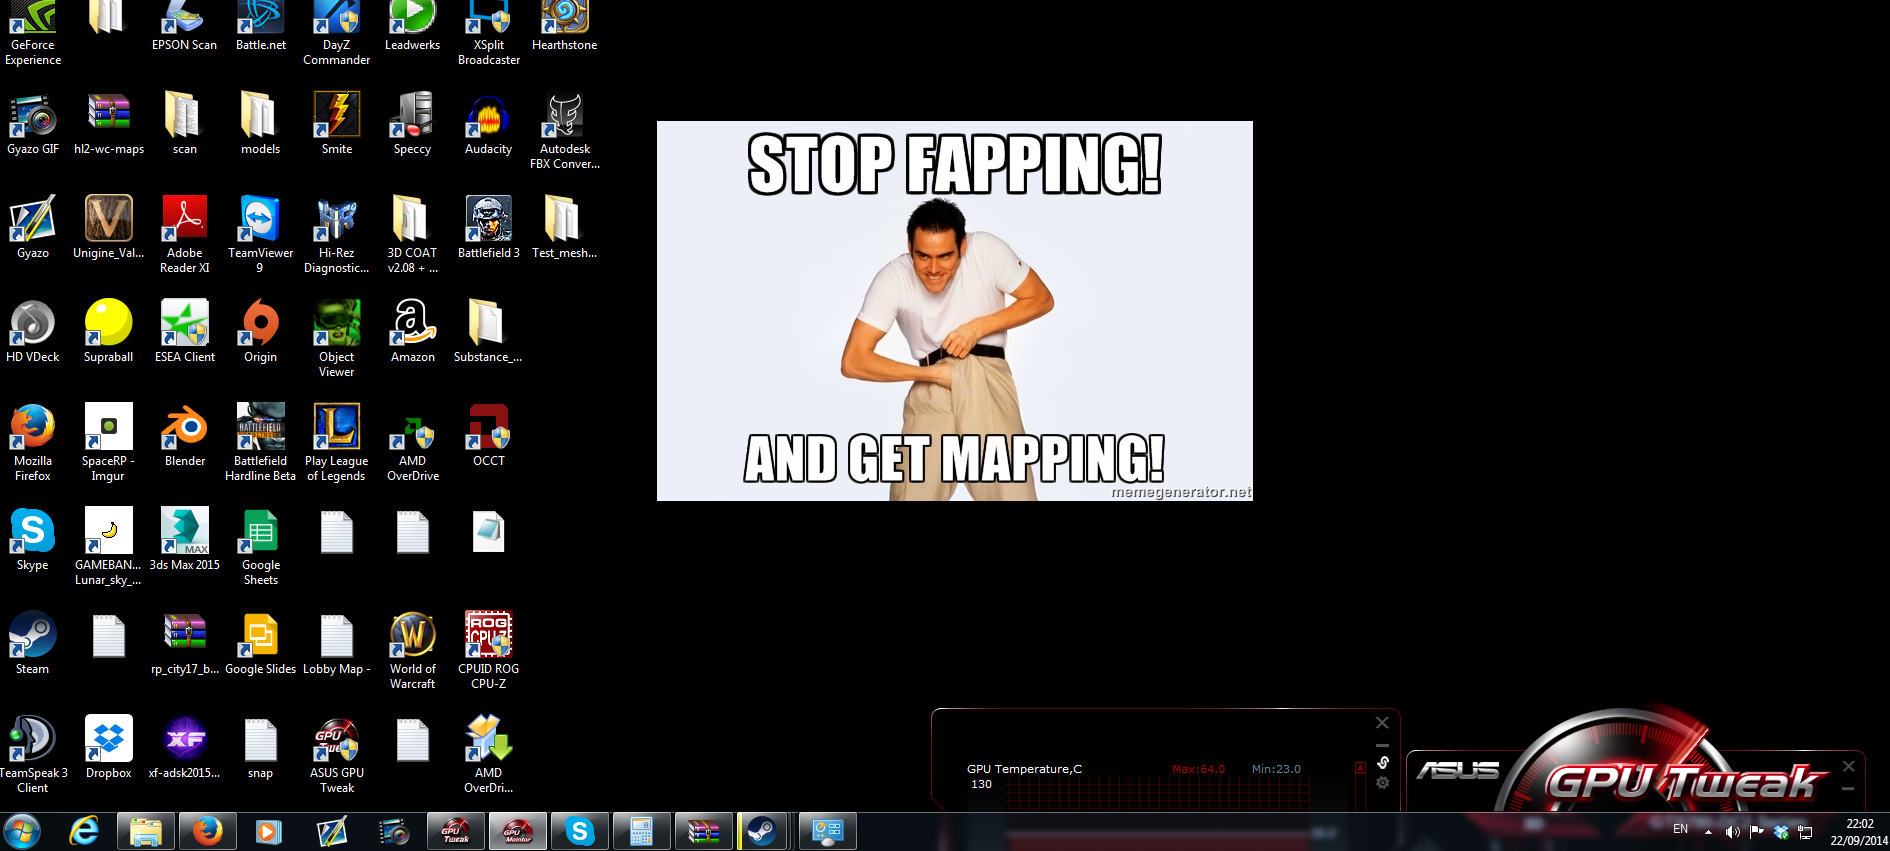Open TeamViewer 9 shortcut

[261, 235]
